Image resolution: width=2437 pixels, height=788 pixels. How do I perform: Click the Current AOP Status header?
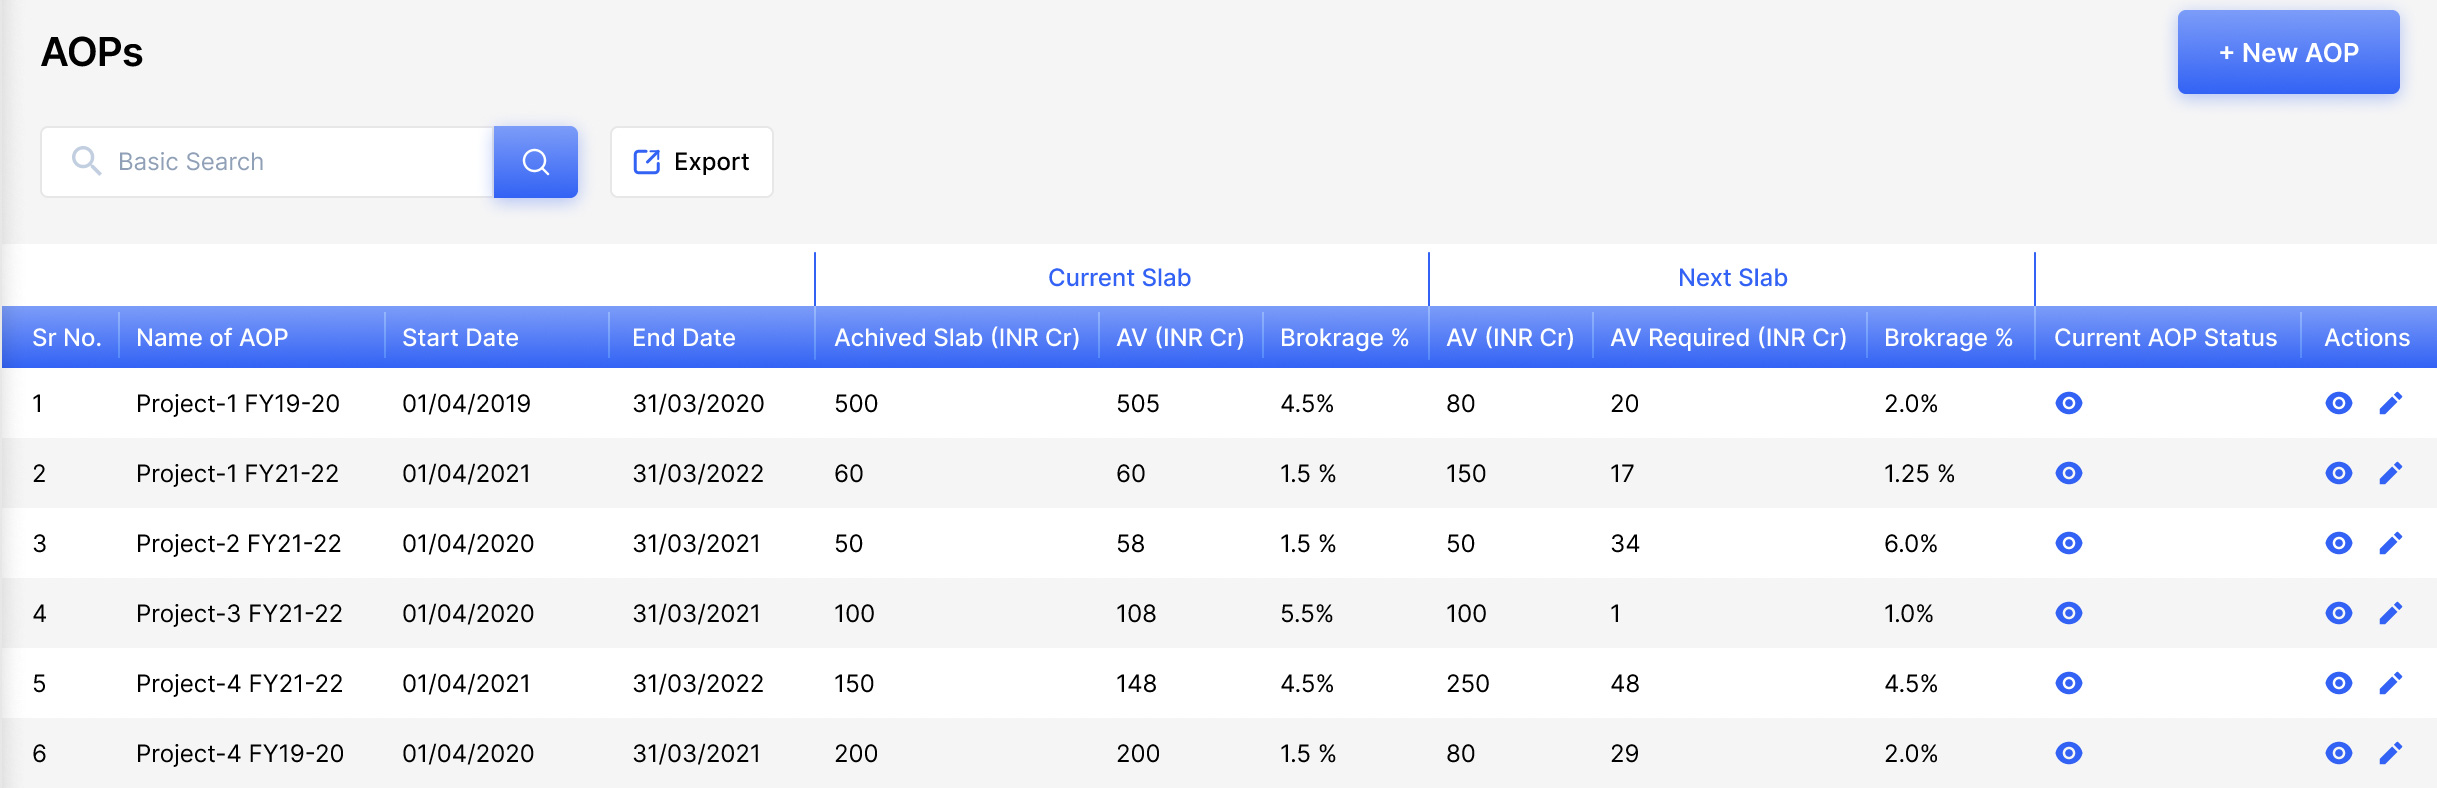2165,338
